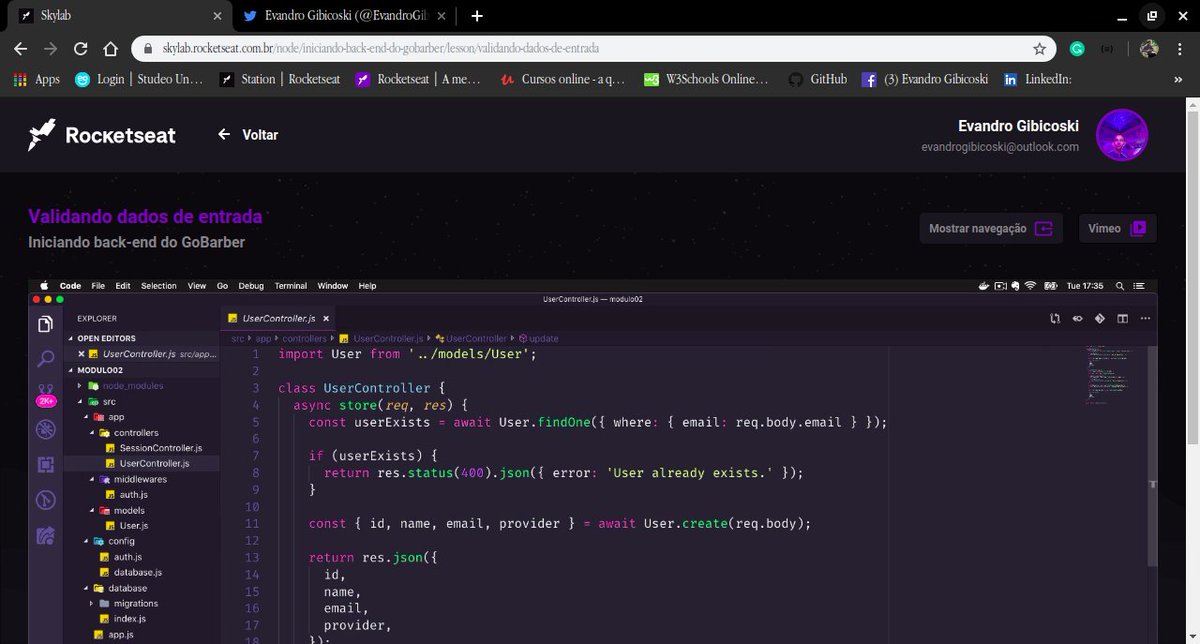
Task: Click the update breadcrumb segment
Action: (538, 339)
